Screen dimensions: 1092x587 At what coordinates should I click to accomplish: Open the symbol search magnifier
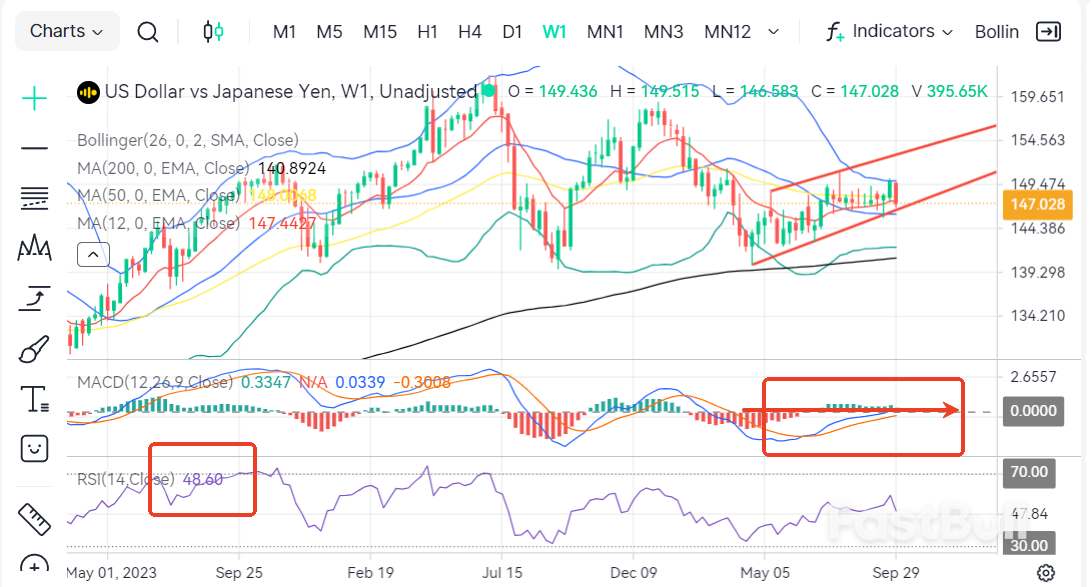(x=148, y=31)
